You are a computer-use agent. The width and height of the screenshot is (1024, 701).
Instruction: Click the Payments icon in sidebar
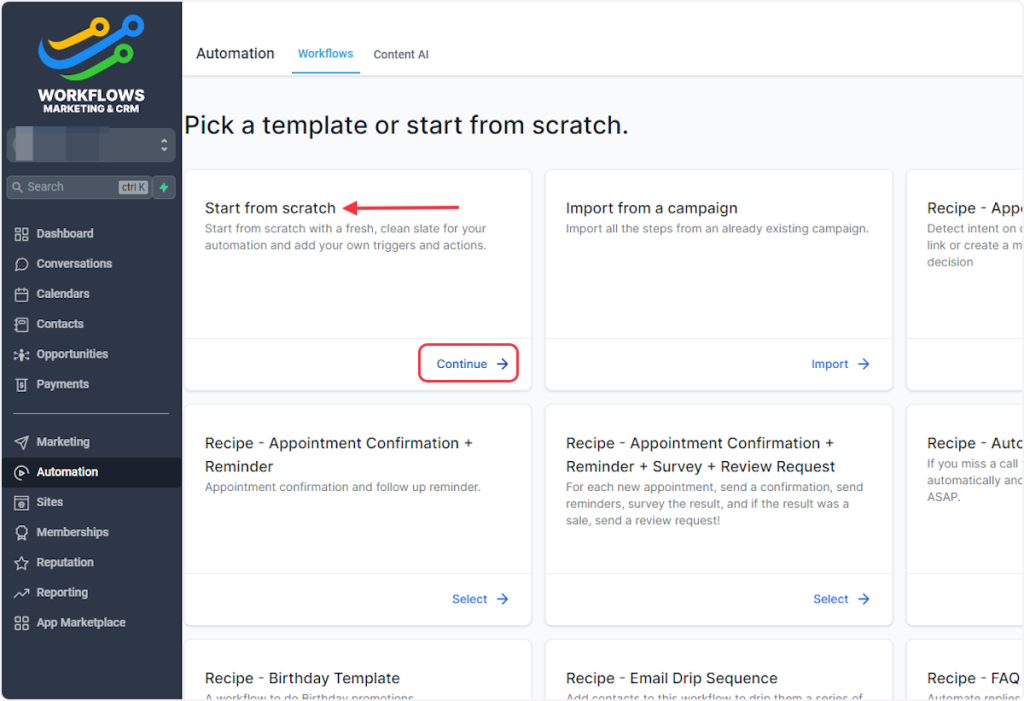(x=21, y=384)
